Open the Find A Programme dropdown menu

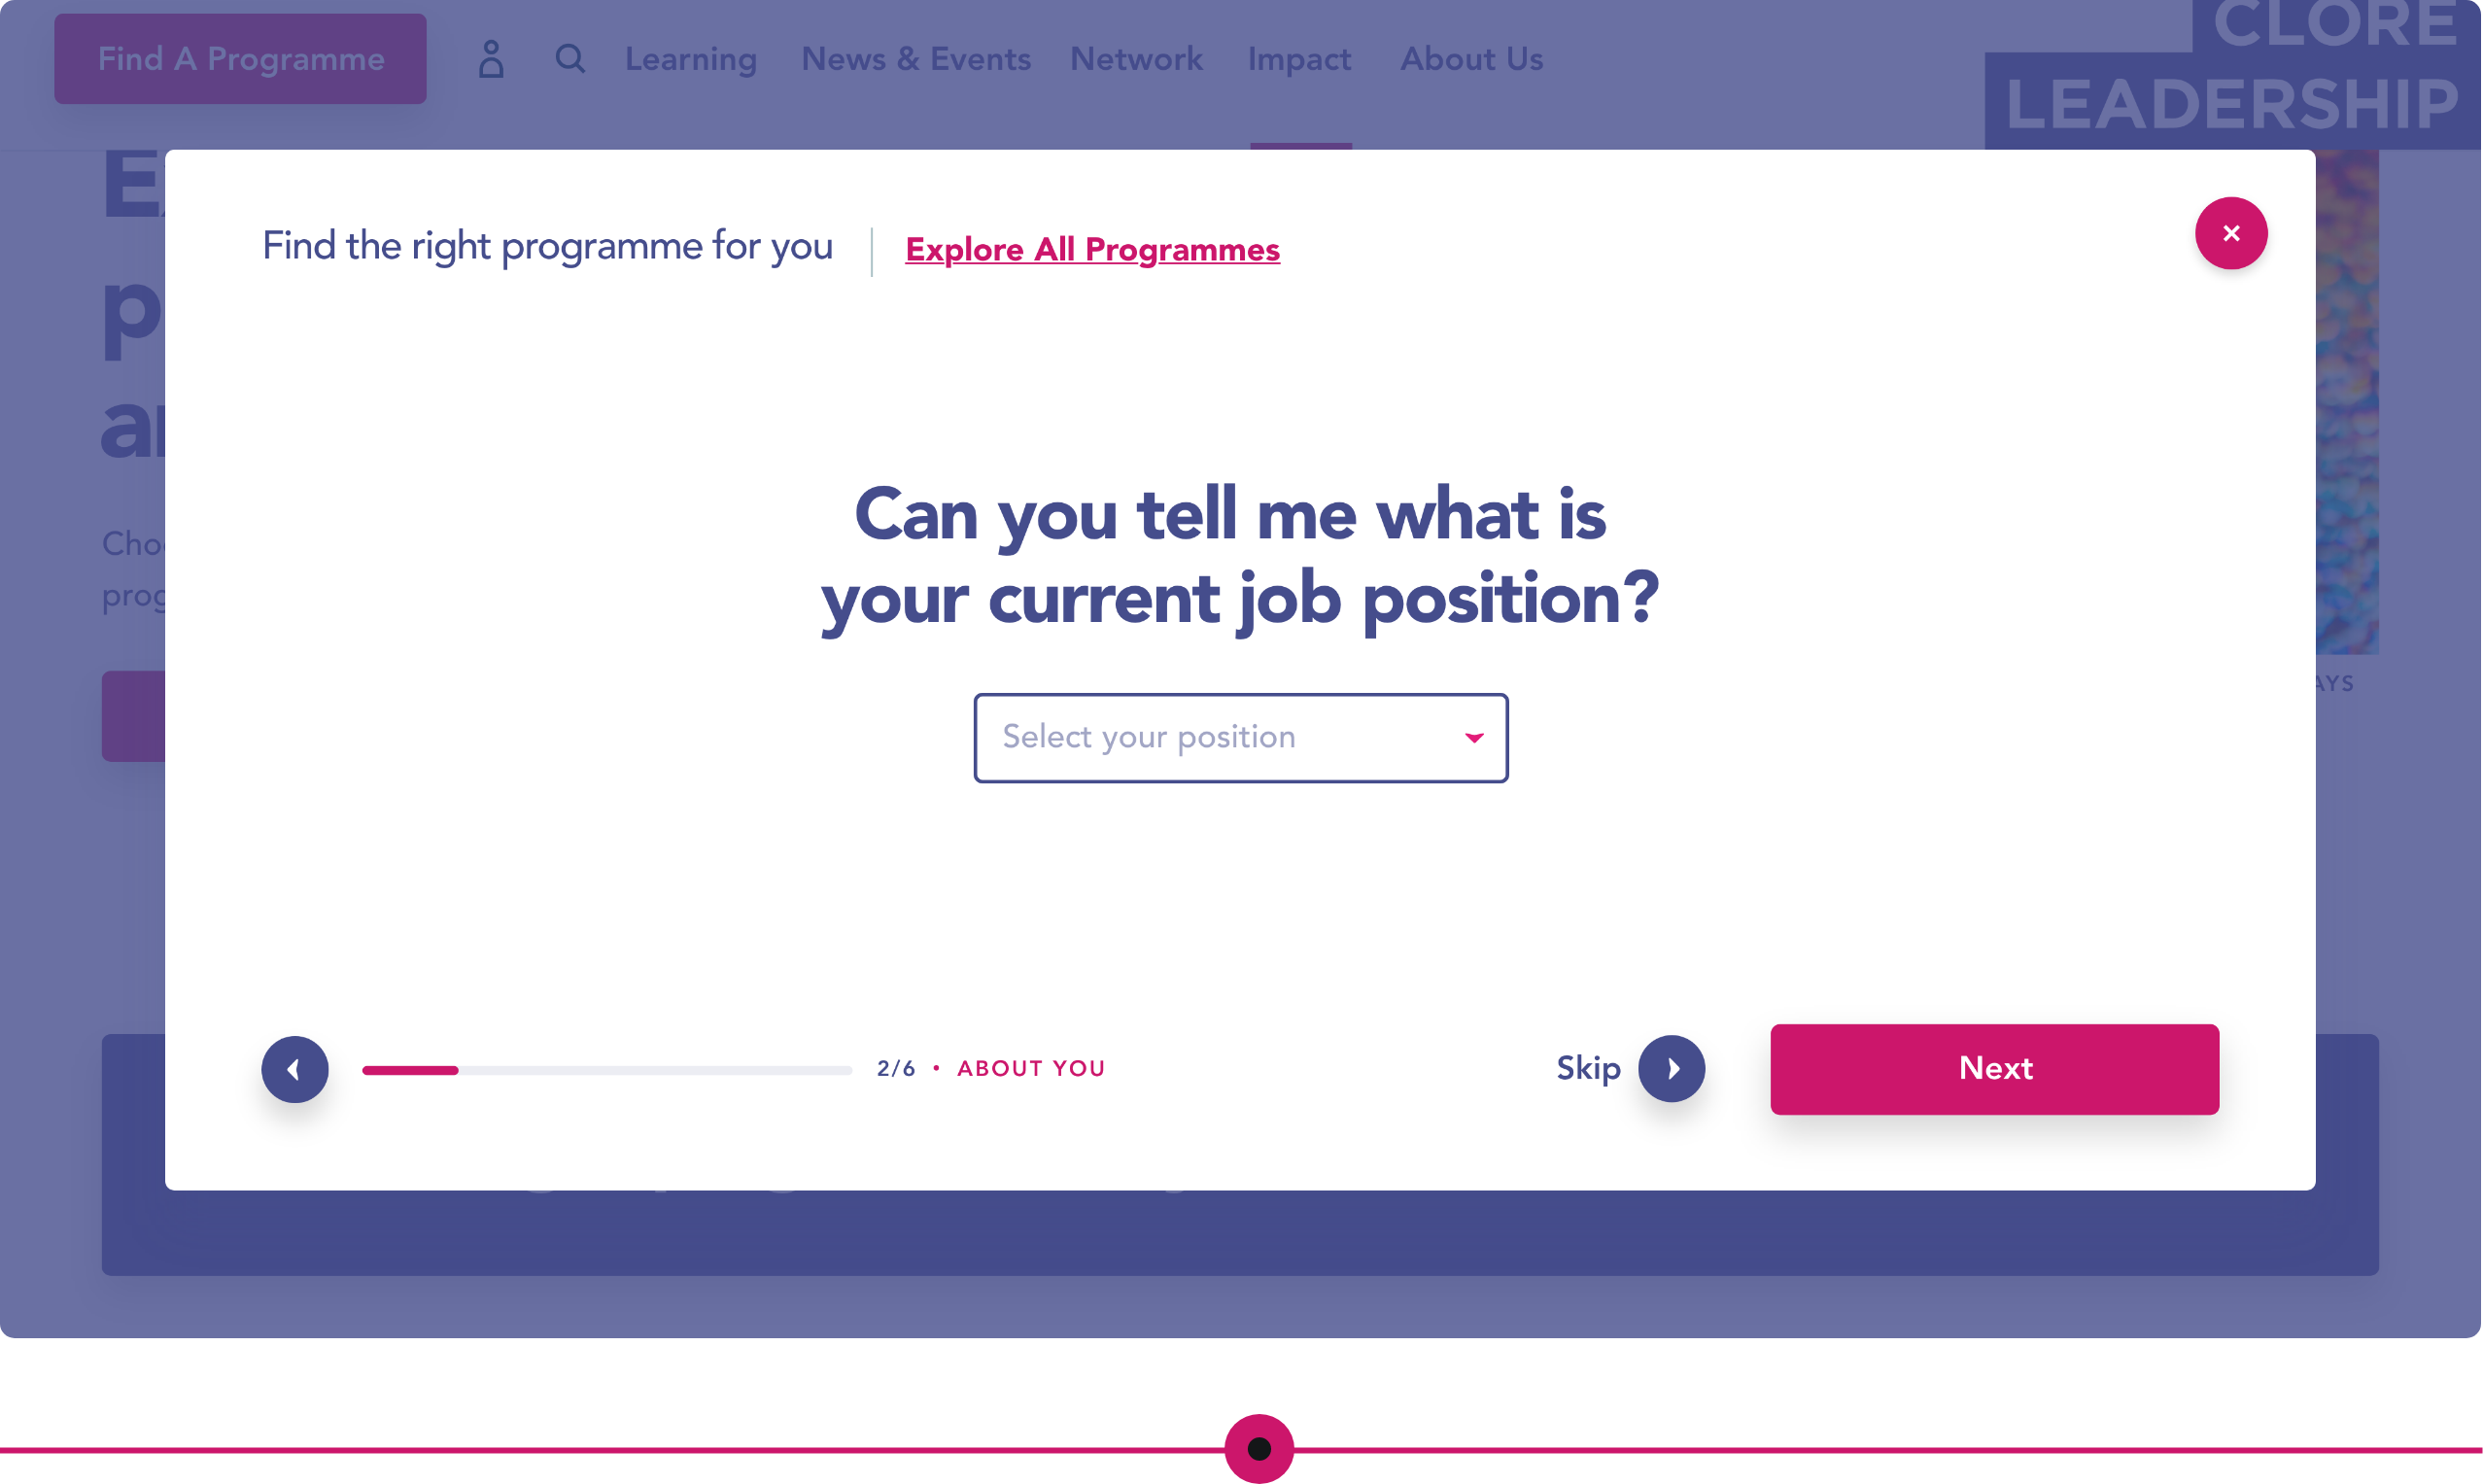pos(240,58)
